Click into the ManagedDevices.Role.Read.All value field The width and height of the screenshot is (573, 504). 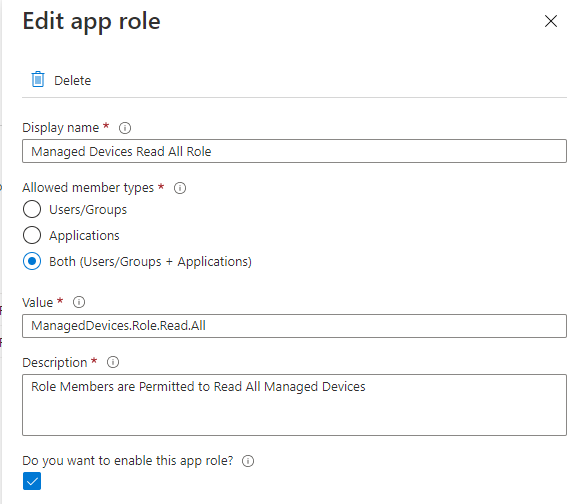(295, 326)
